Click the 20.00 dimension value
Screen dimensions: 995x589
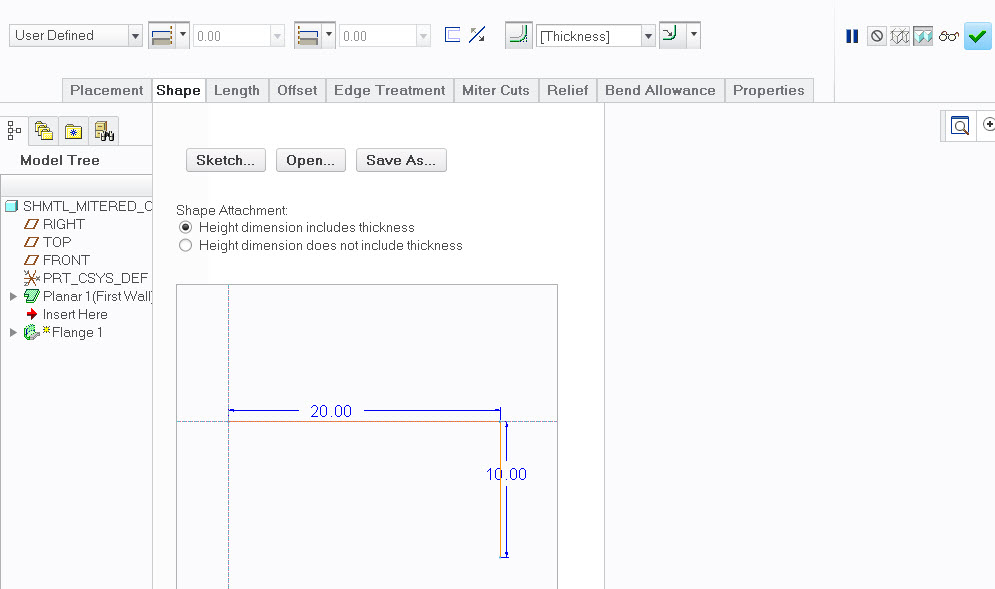tap(330, 411)
